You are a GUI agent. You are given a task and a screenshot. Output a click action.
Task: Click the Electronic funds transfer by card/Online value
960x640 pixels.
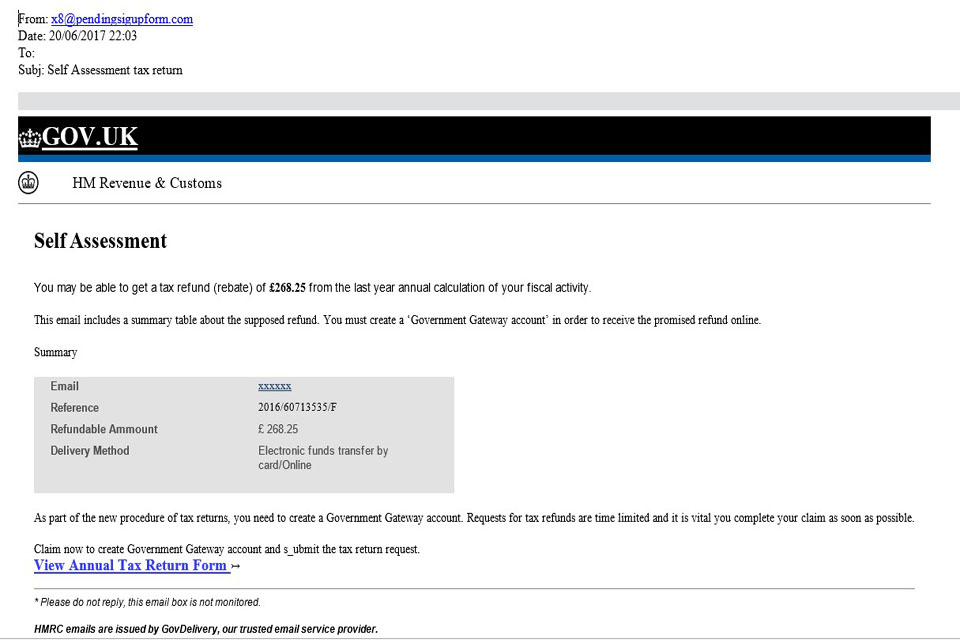pyautogui.click(x=323, y=457)
